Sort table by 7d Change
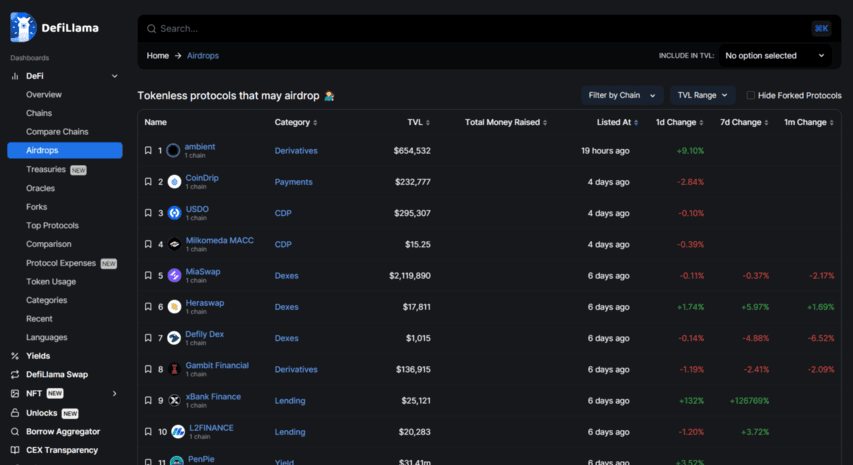Viewport: 853px width, 465px height. point(744,122)
